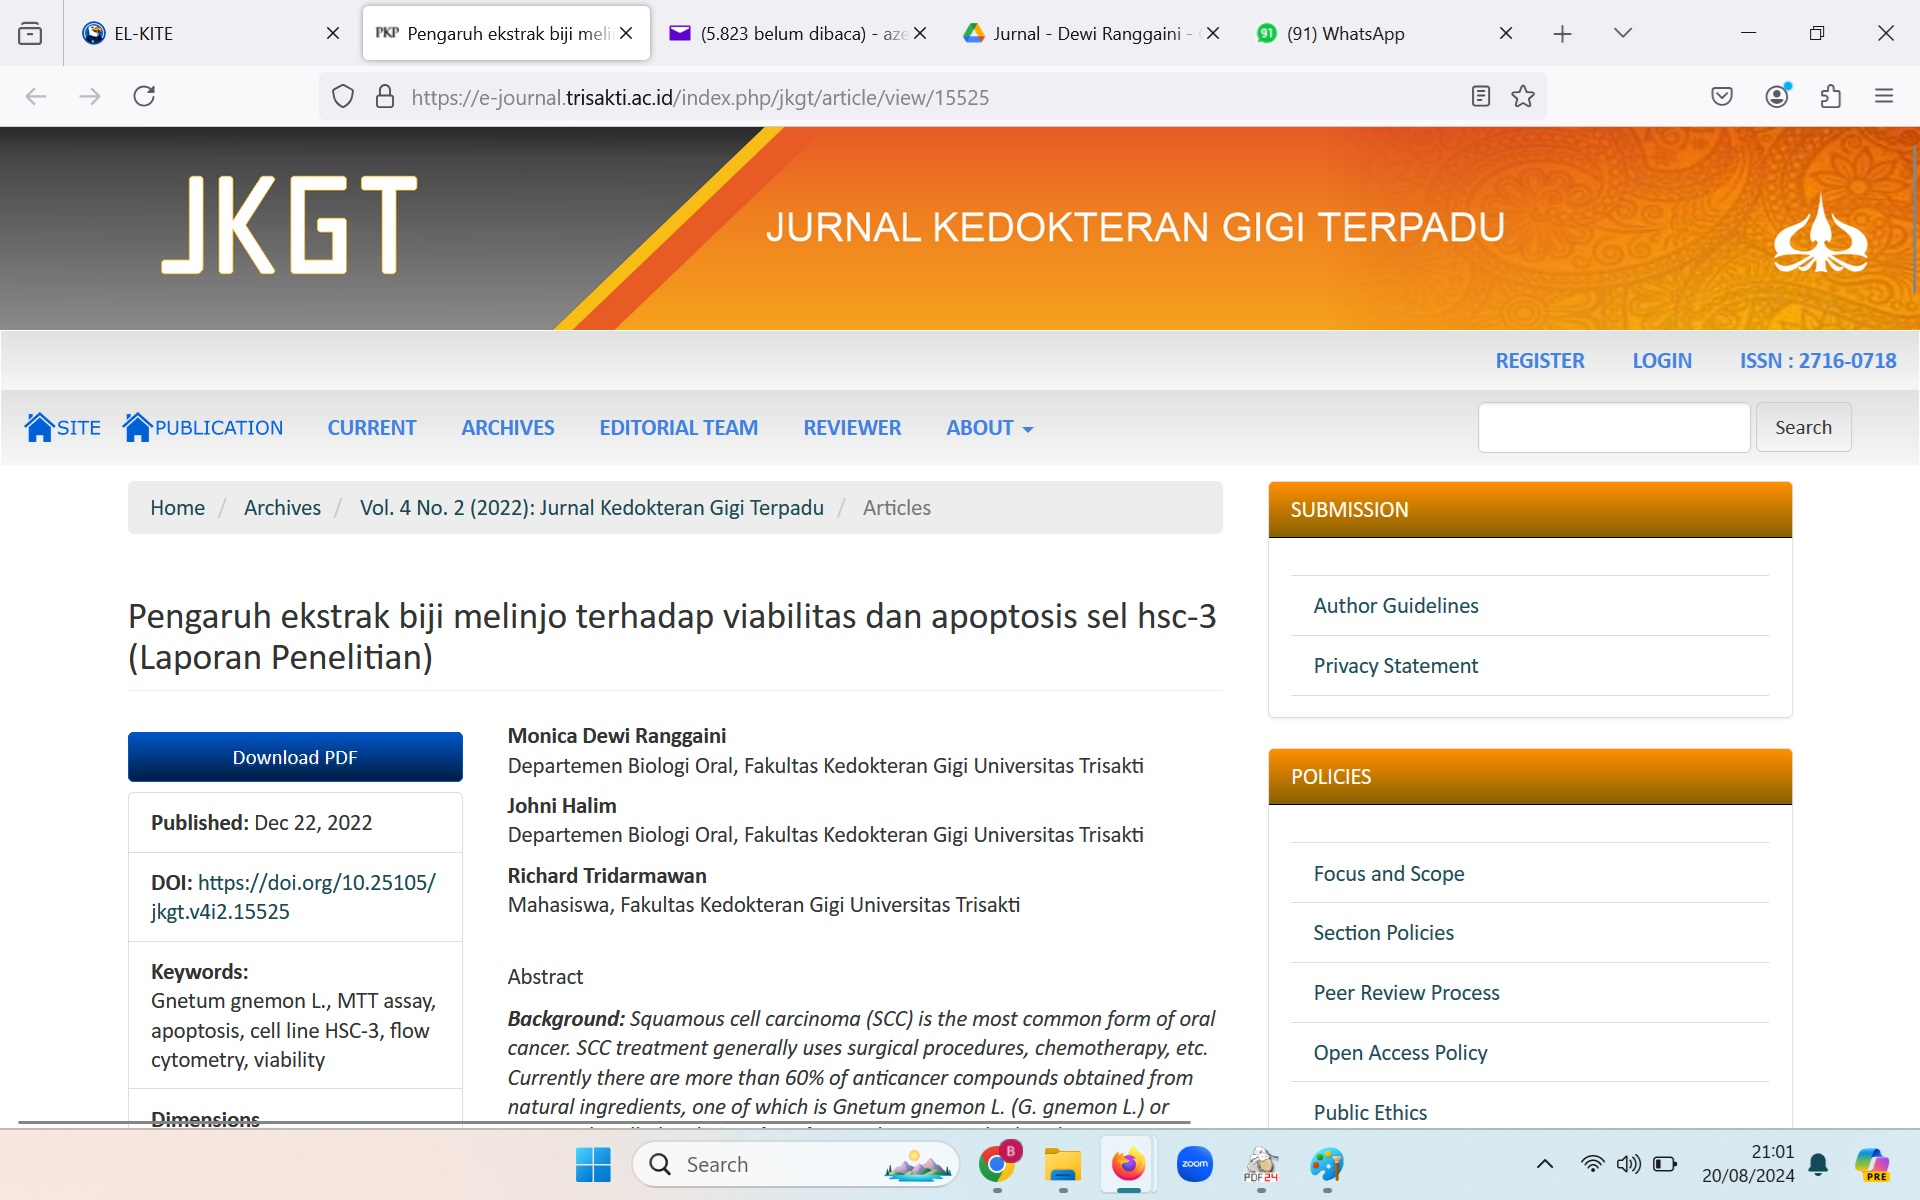Open notifications bell icon

pos(1819,1164)
